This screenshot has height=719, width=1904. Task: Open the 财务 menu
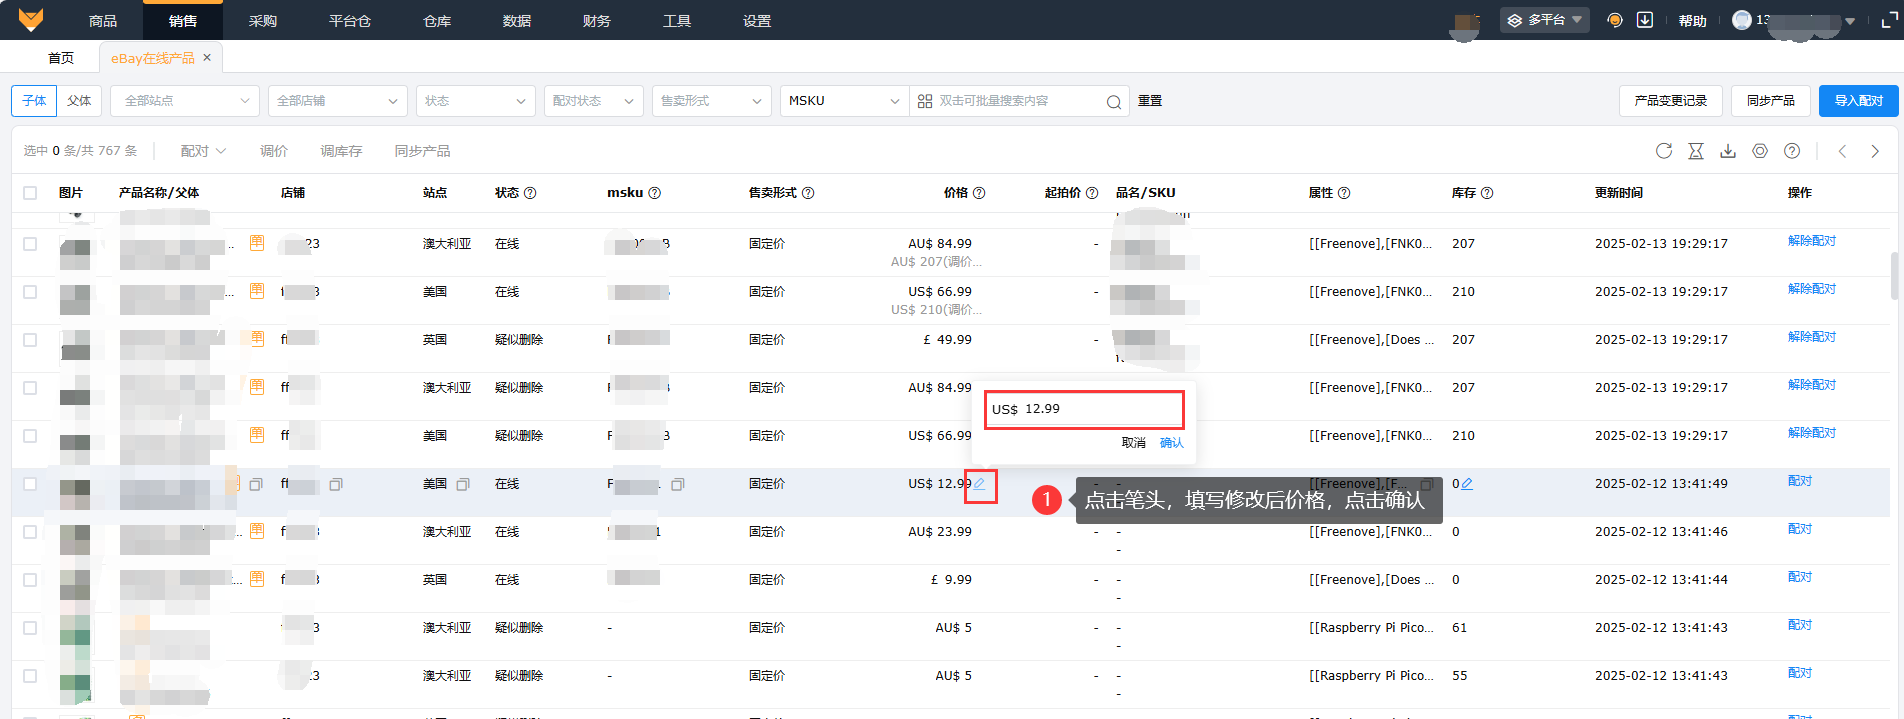[x=597, y=20]
